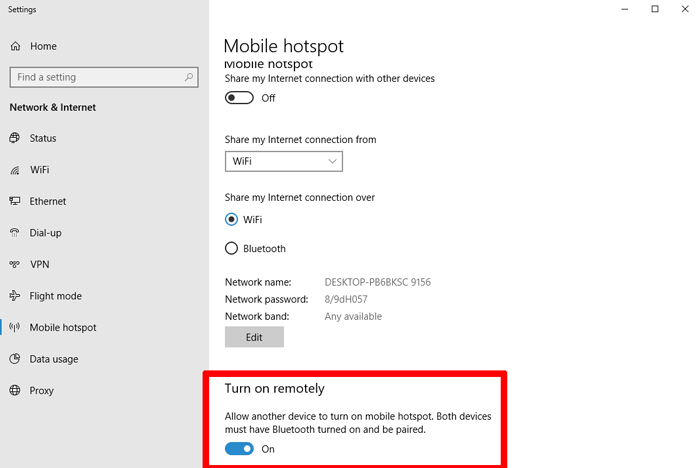Select the Bluetooth radio button

pos(231,248)
